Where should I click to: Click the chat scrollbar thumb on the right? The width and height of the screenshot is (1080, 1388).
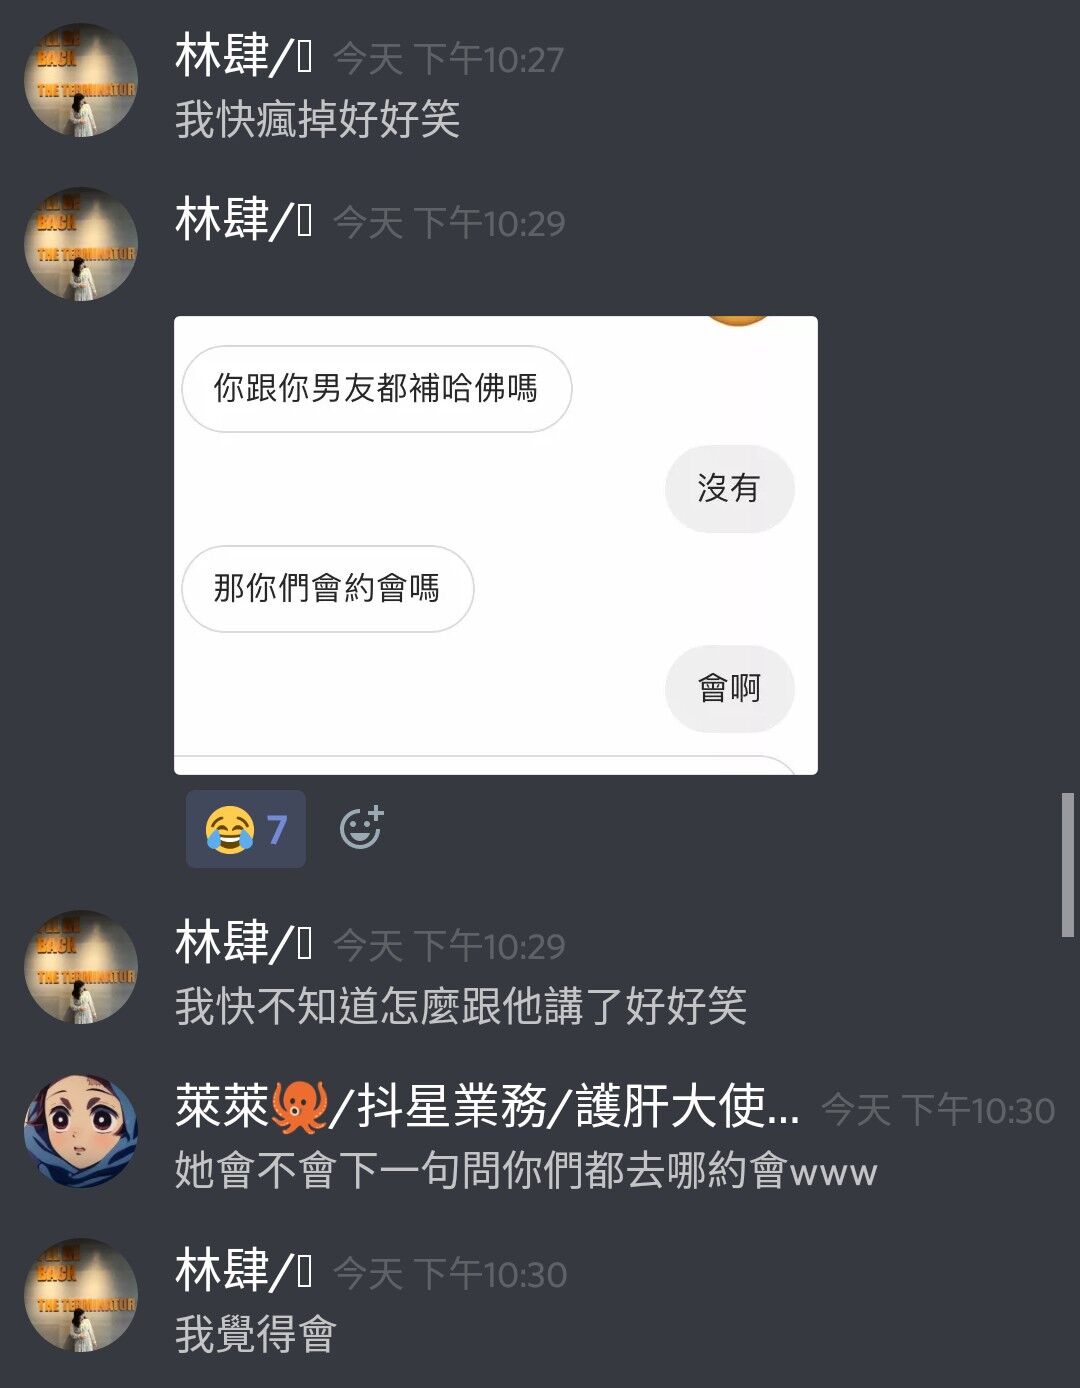pyautogui.click(x=1067, y=865)
